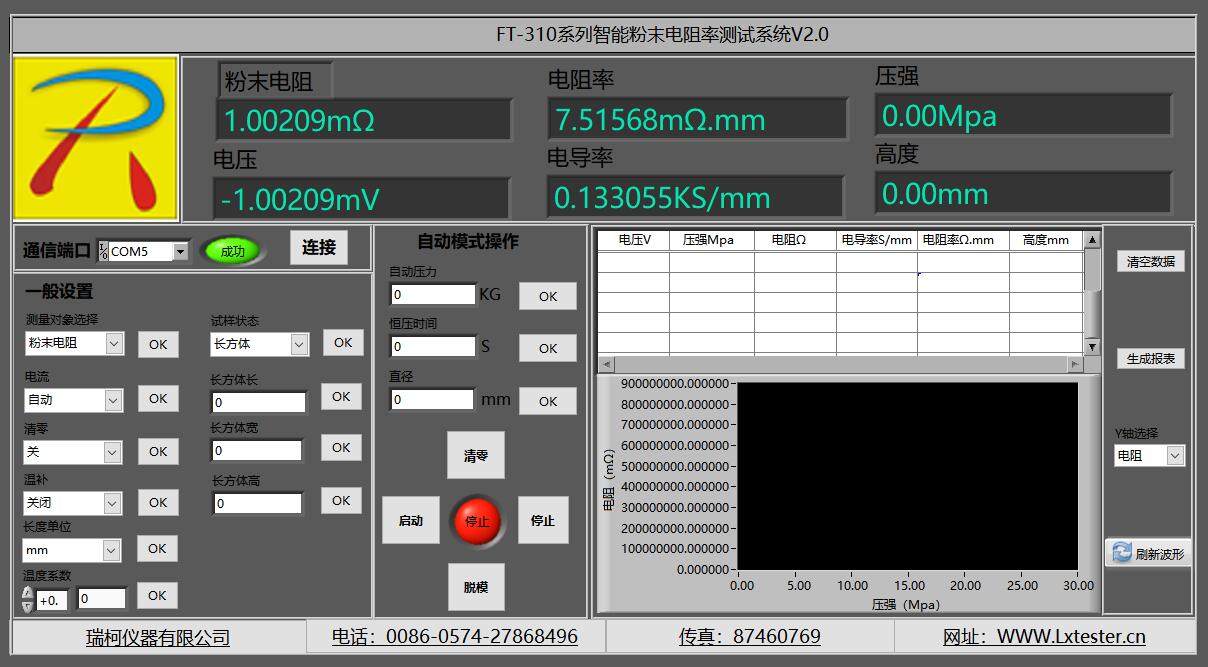
Task: Click the company logo image
Action: click(96, 138)
